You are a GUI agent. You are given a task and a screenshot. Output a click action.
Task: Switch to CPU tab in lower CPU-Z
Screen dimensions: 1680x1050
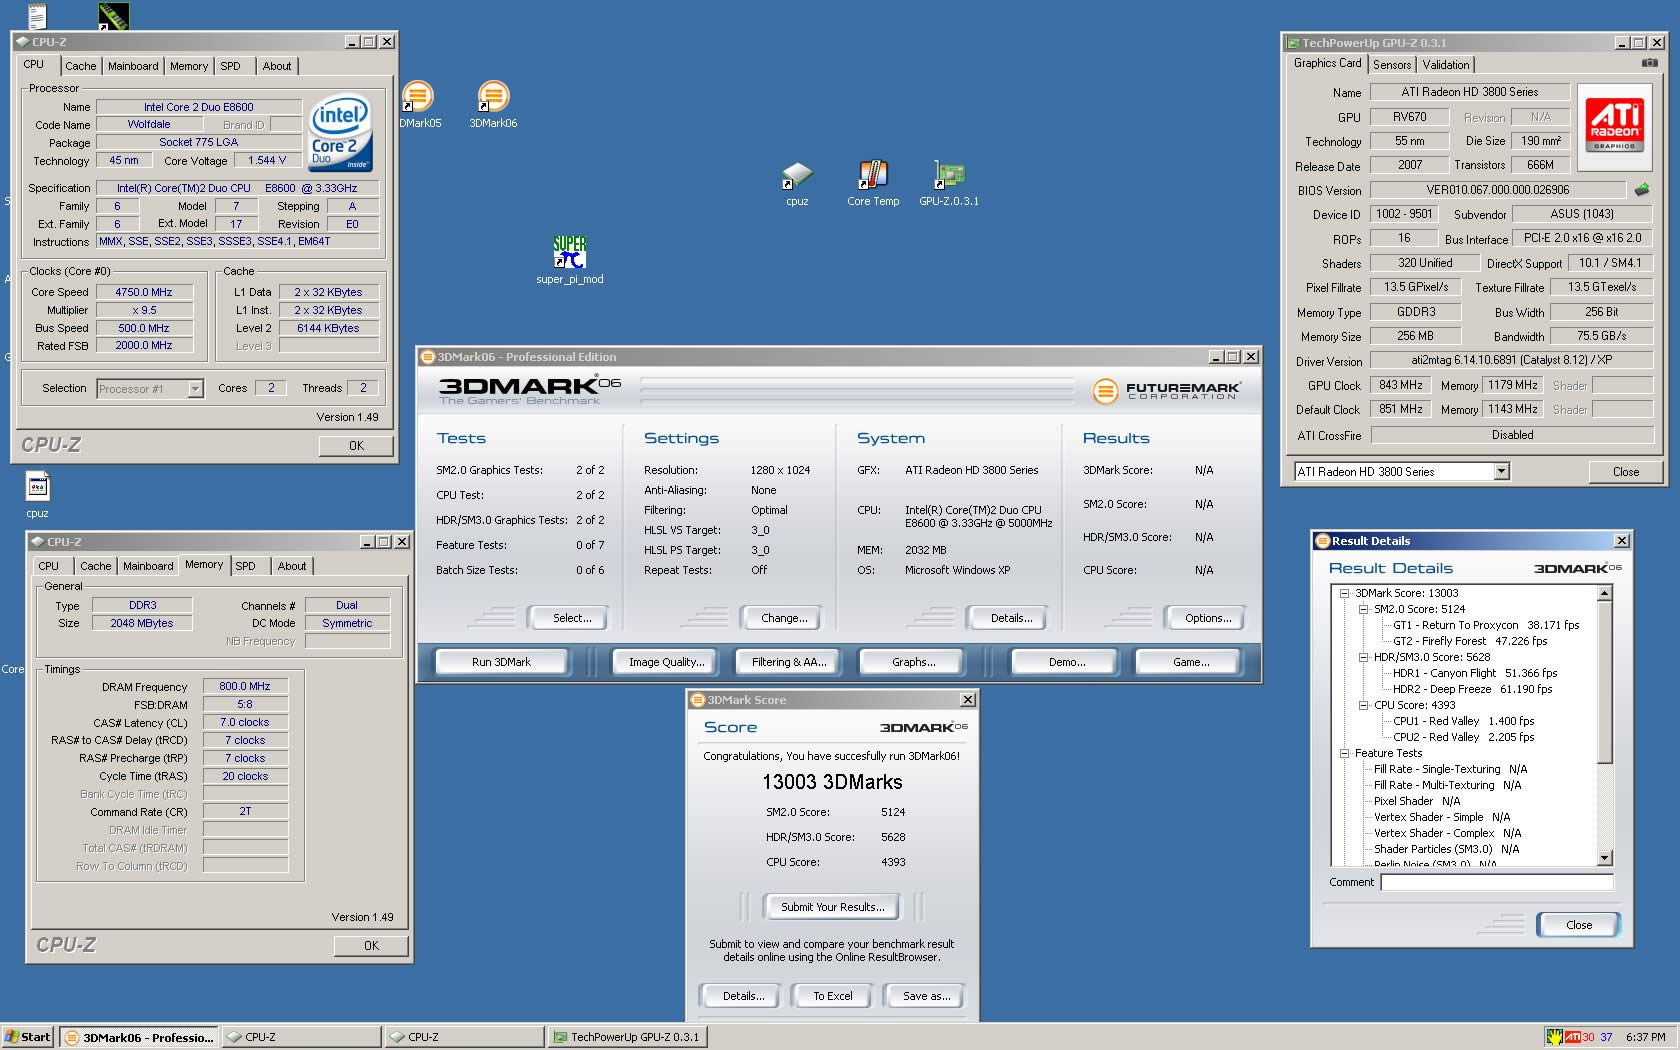[x=49, y=566]
